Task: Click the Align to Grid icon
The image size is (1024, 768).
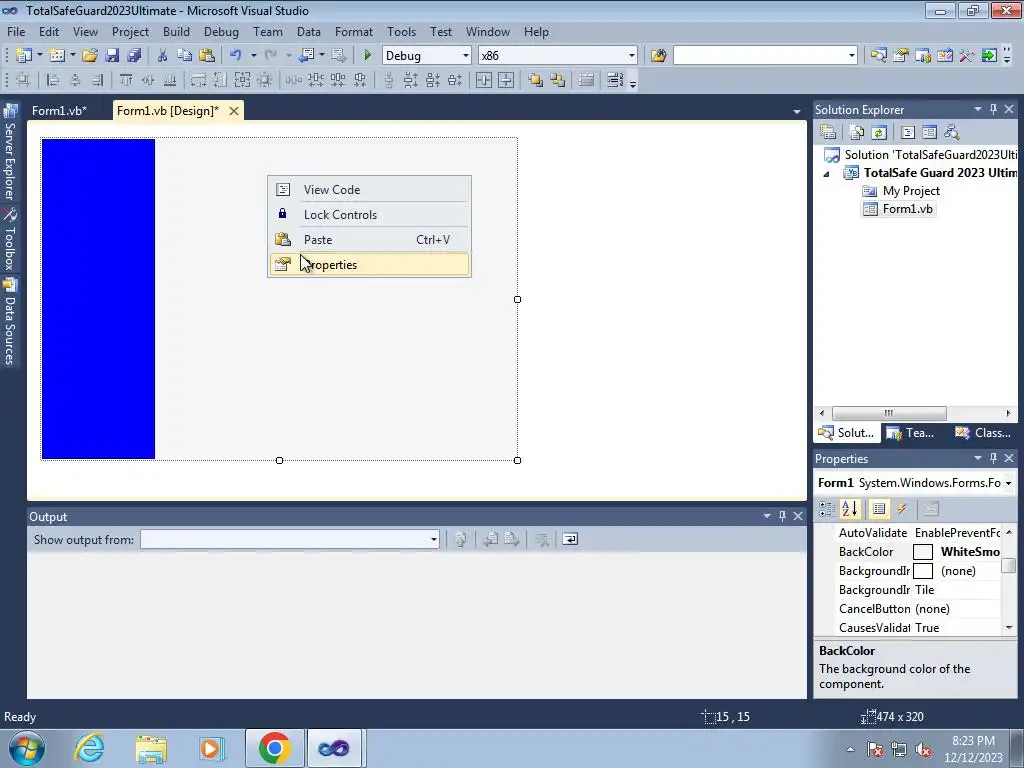Action: [23, 80]
